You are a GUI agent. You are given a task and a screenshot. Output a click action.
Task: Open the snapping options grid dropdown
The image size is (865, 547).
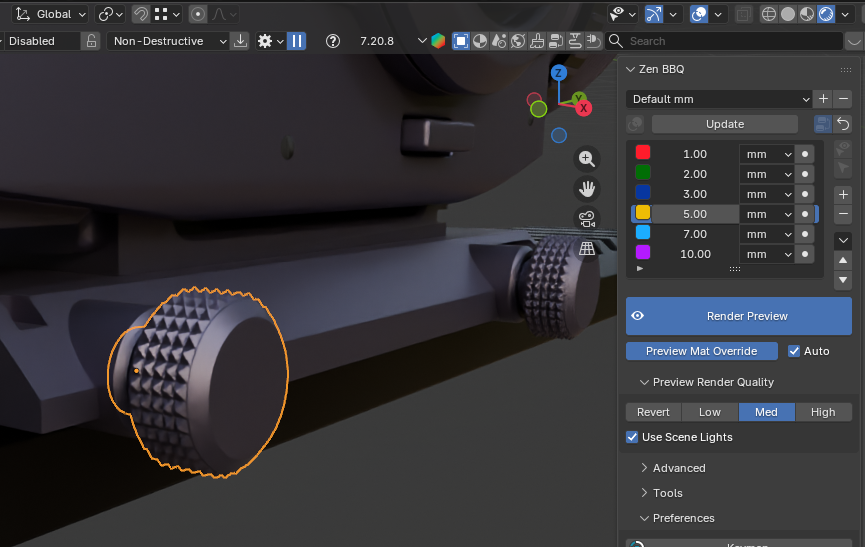click(167, 14)
